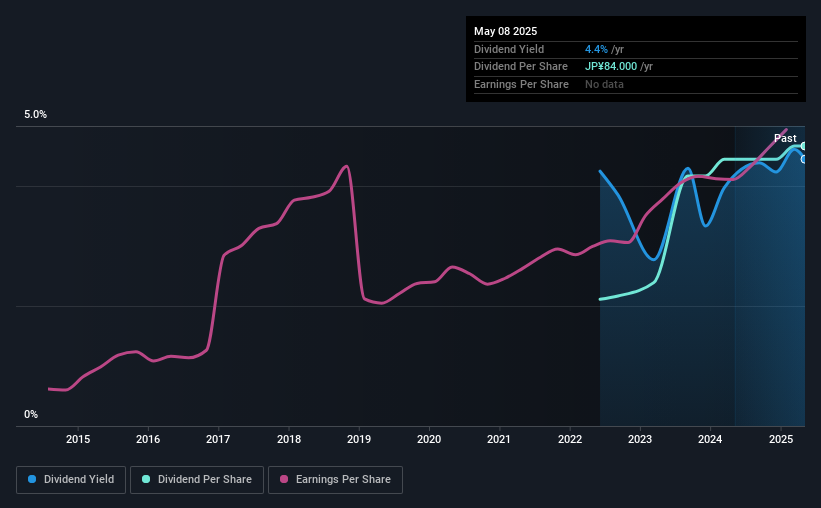Click the 2022 x-axis label
The width and height of the screenshot is (821, 508).
570,439
